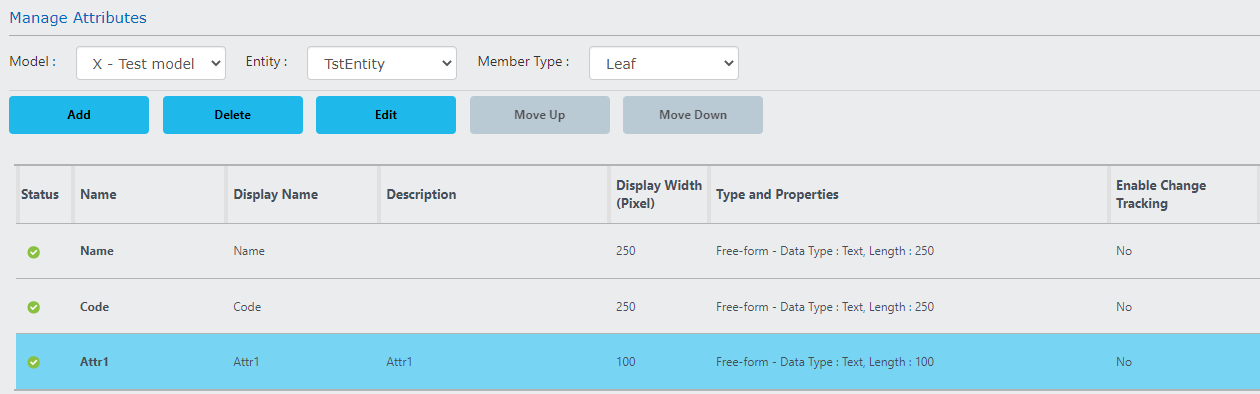Click the green status icon for Code row

tap(33, 307)
